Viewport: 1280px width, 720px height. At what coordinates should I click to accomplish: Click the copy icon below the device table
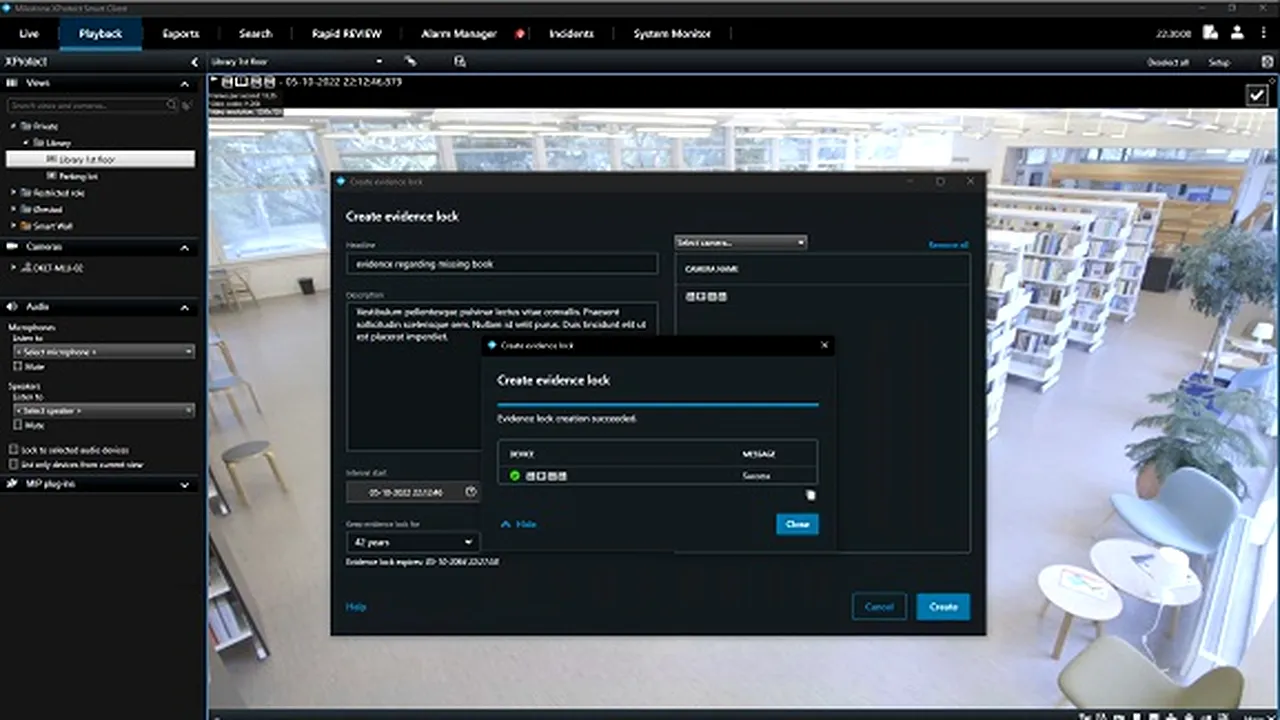[810, 495]
